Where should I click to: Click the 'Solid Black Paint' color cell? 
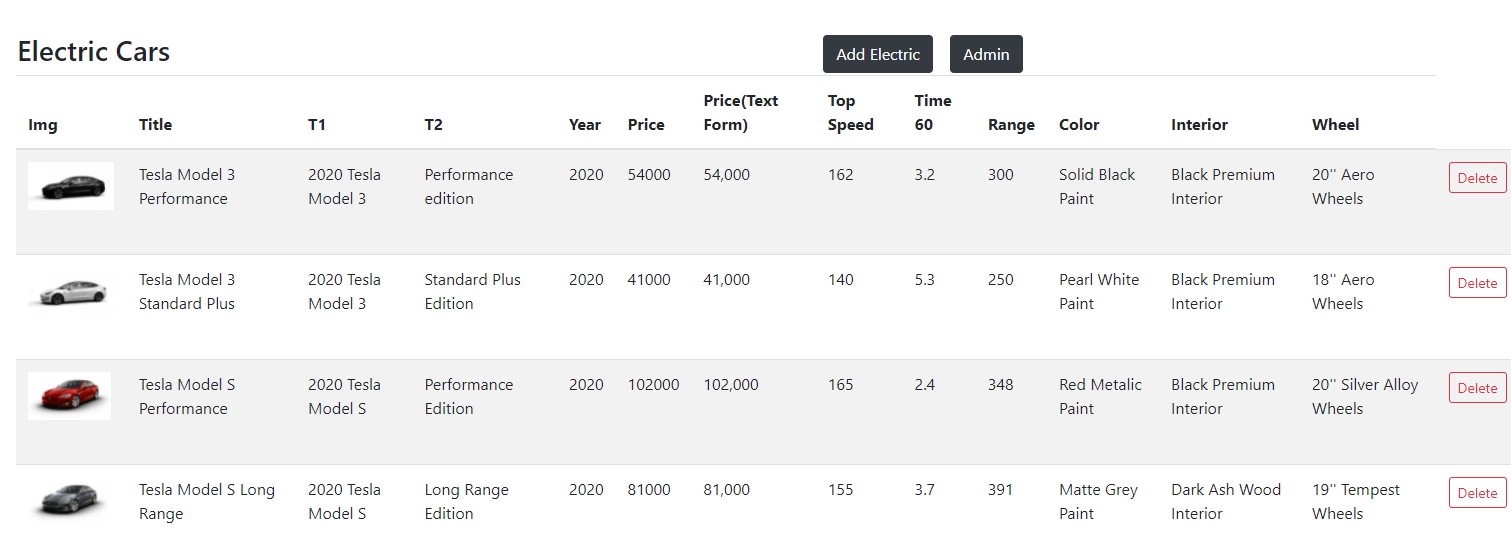1097,186
